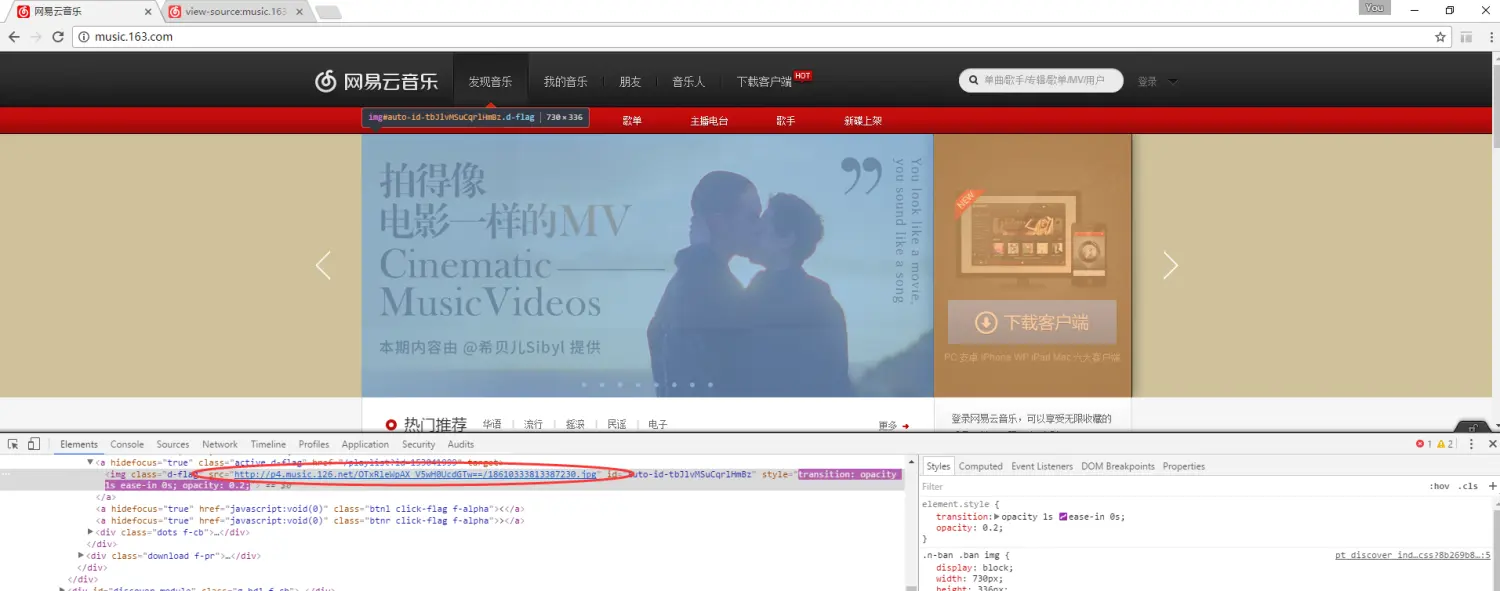Open the 我的音乐 nav item
This screenshot has width=1500, height=591.
[x=566, y=81]
